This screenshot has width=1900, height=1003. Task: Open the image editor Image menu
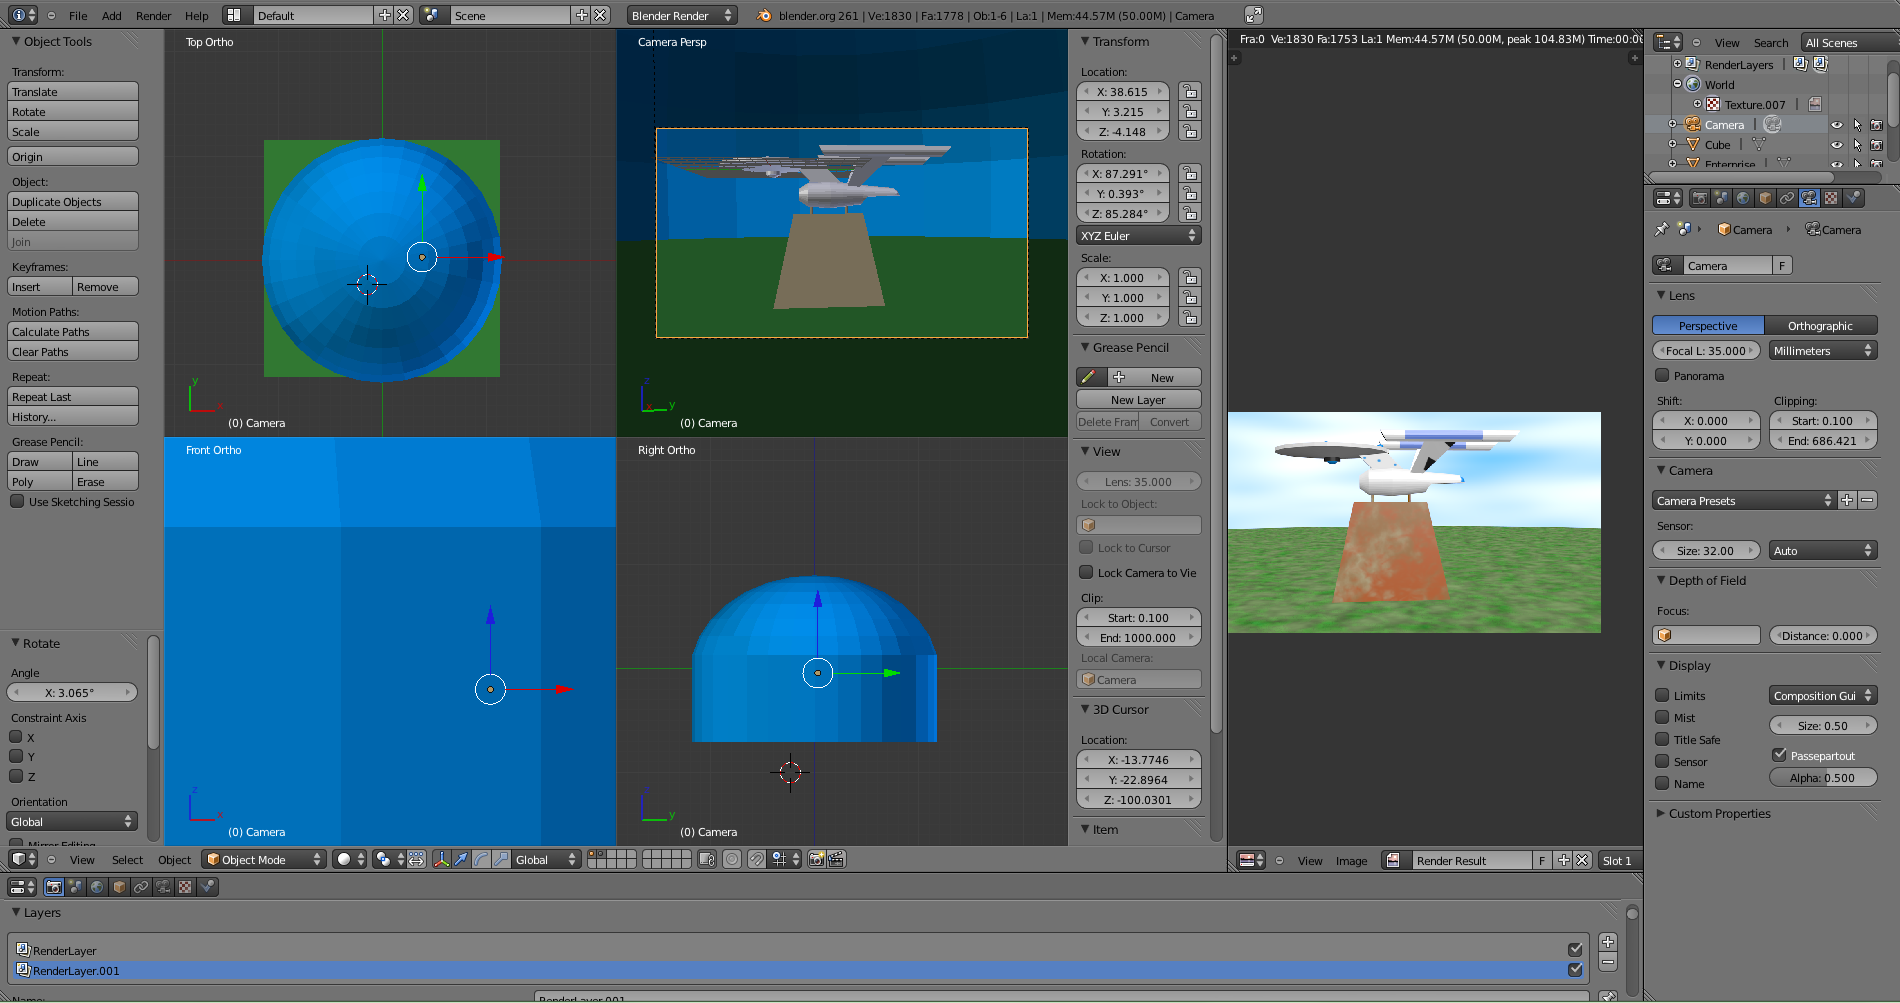point(1351,860)
